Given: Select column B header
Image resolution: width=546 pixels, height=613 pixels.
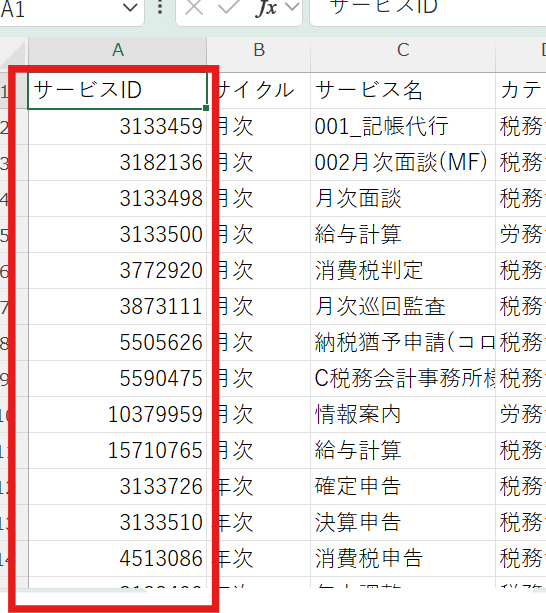Looking at the screenshot, I should [x=259, y=50].
